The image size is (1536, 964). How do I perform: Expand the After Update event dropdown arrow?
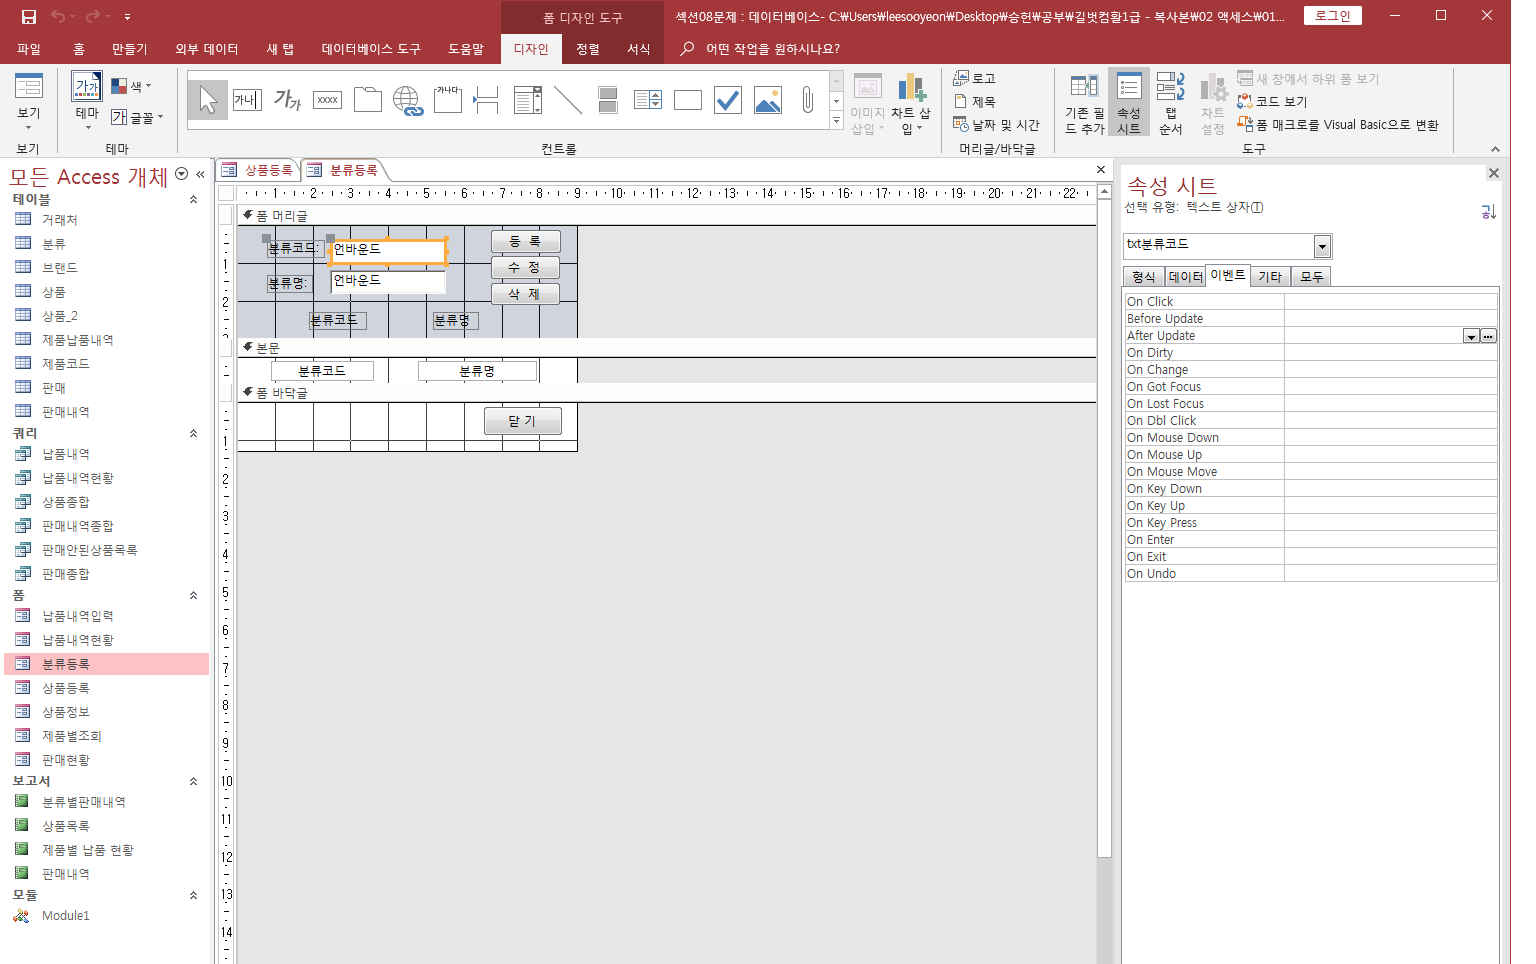tap(1471, 336)
